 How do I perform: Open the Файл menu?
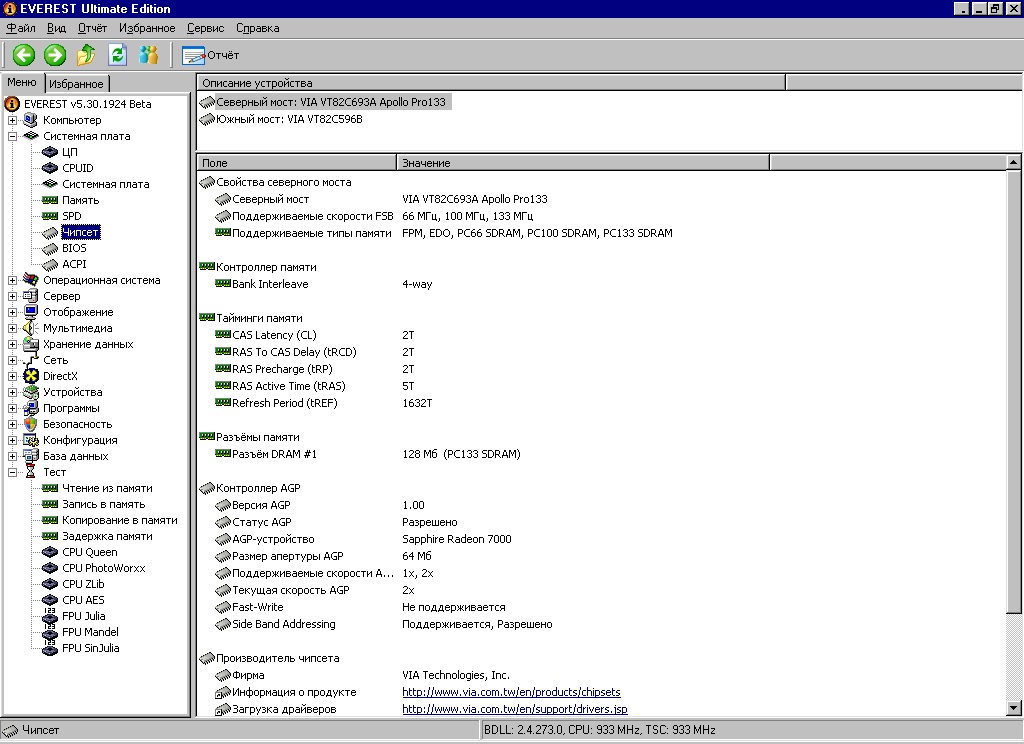(21, 28)
